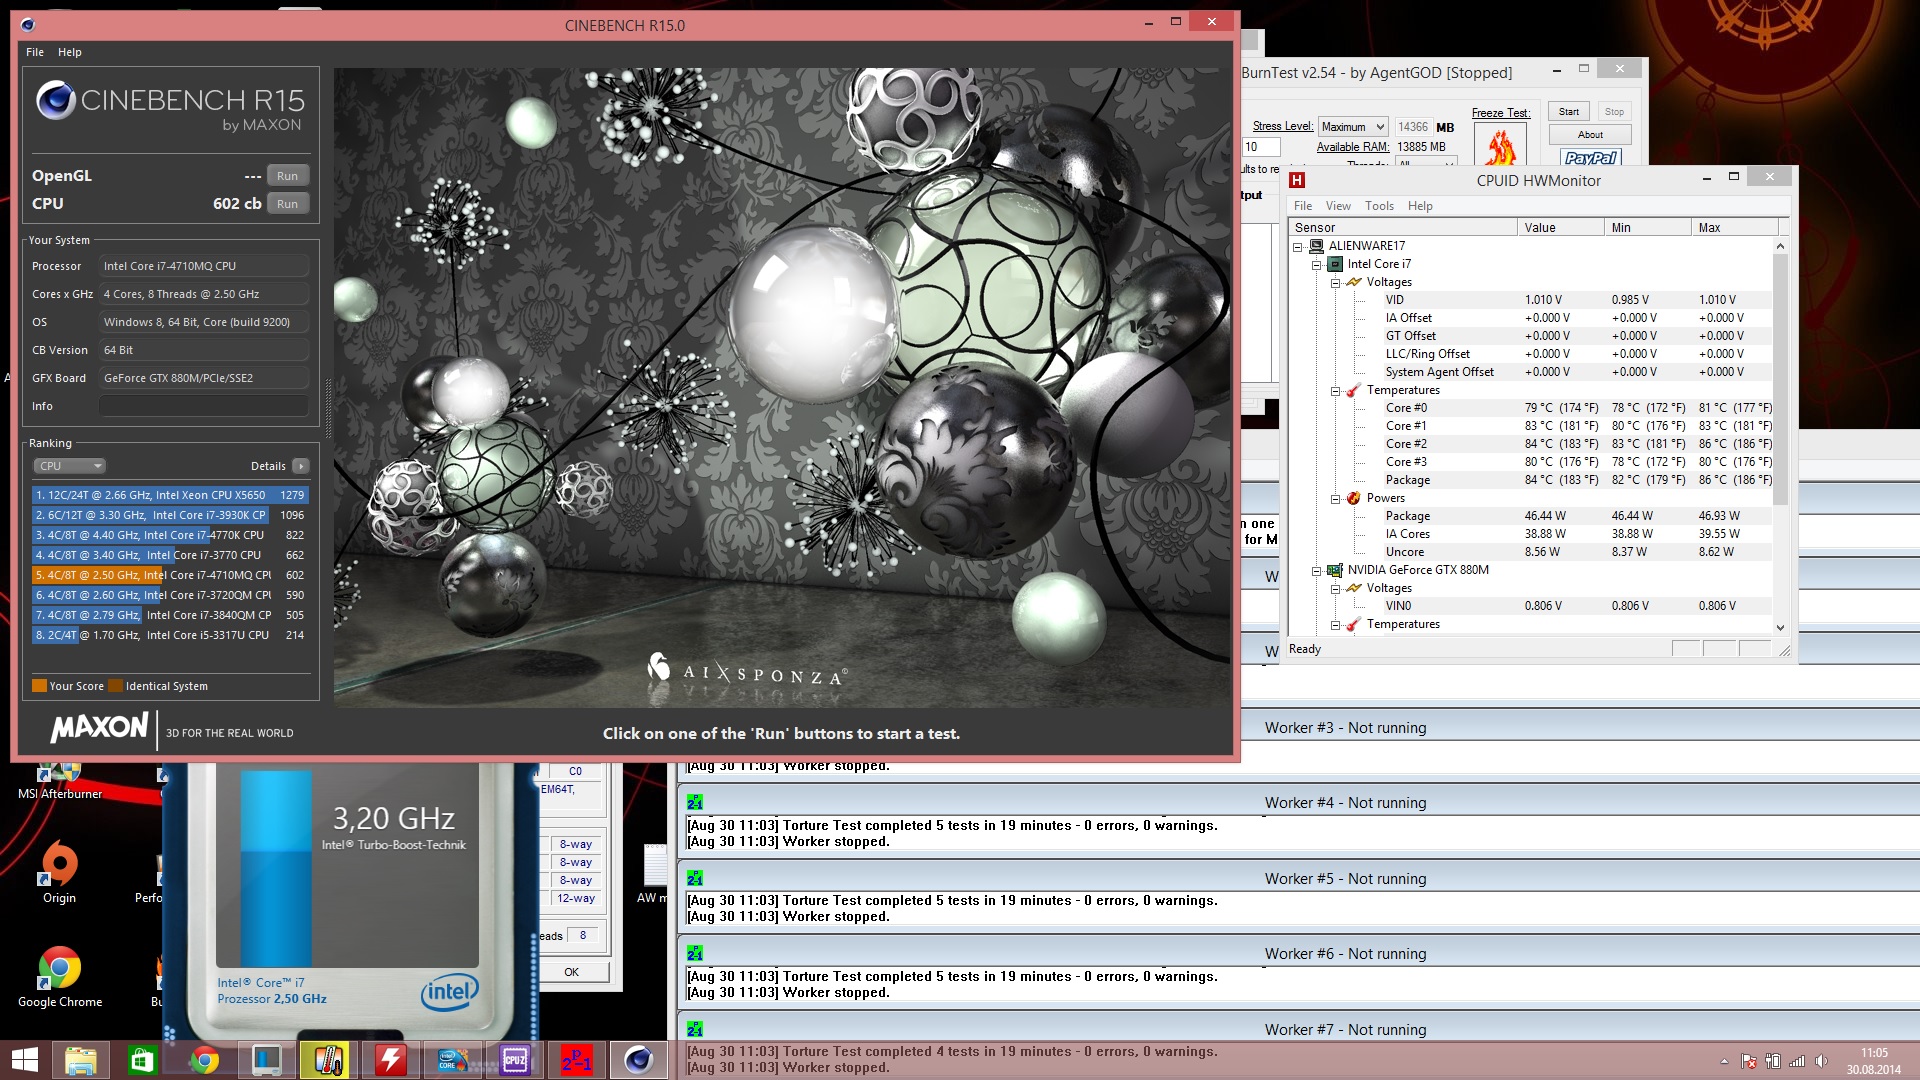The height and width of the screenshot is (1080, 1920).
Task: Open the PayPal donate button in BurnTest
Action: [1590, 157]
